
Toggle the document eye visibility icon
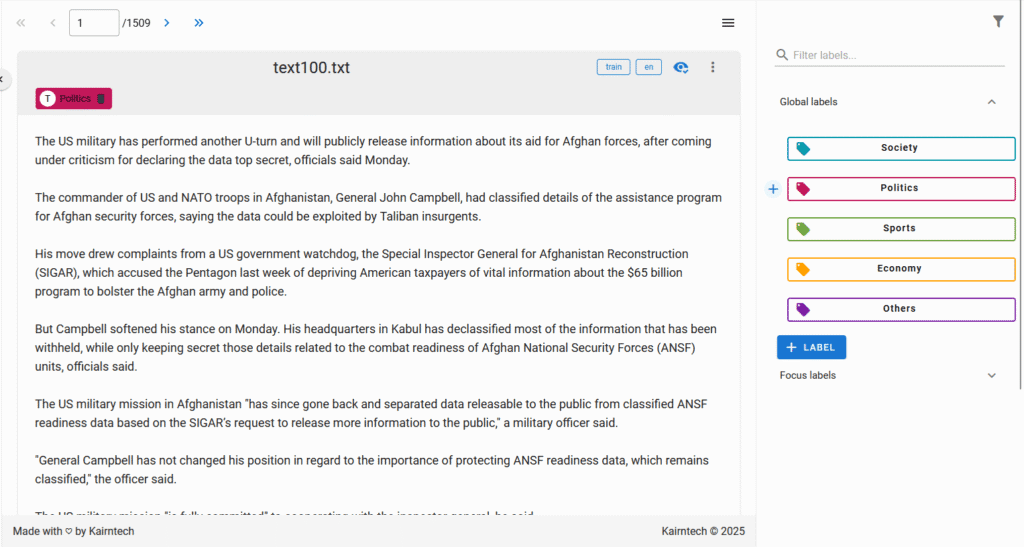pos(681,67)
